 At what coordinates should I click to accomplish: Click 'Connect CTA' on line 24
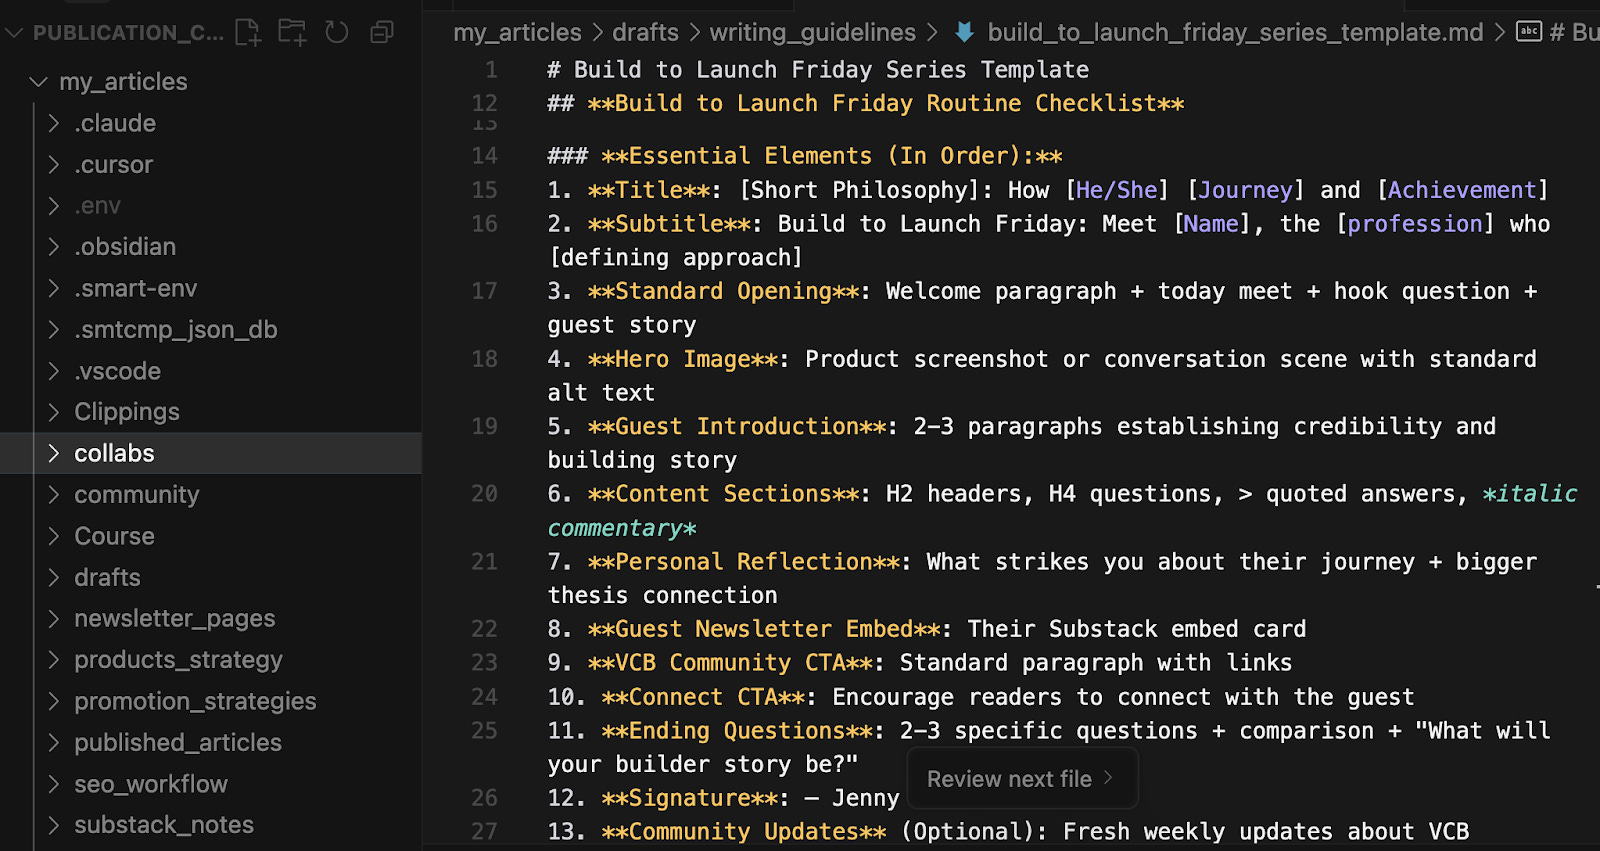coord(703,697)
